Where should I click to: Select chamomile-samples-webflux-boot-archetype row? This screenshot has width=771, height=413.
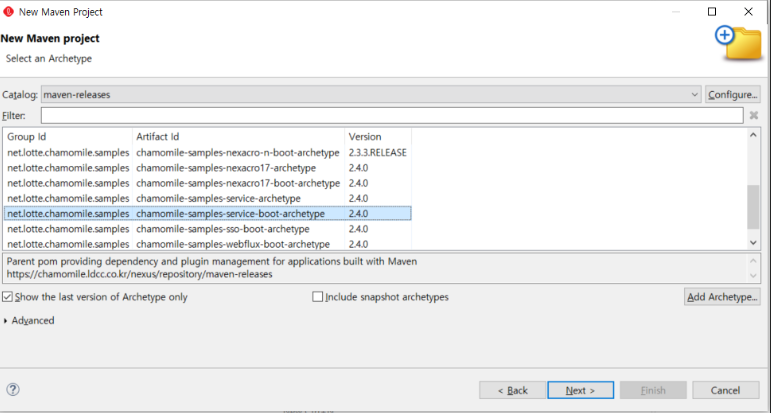232,244
